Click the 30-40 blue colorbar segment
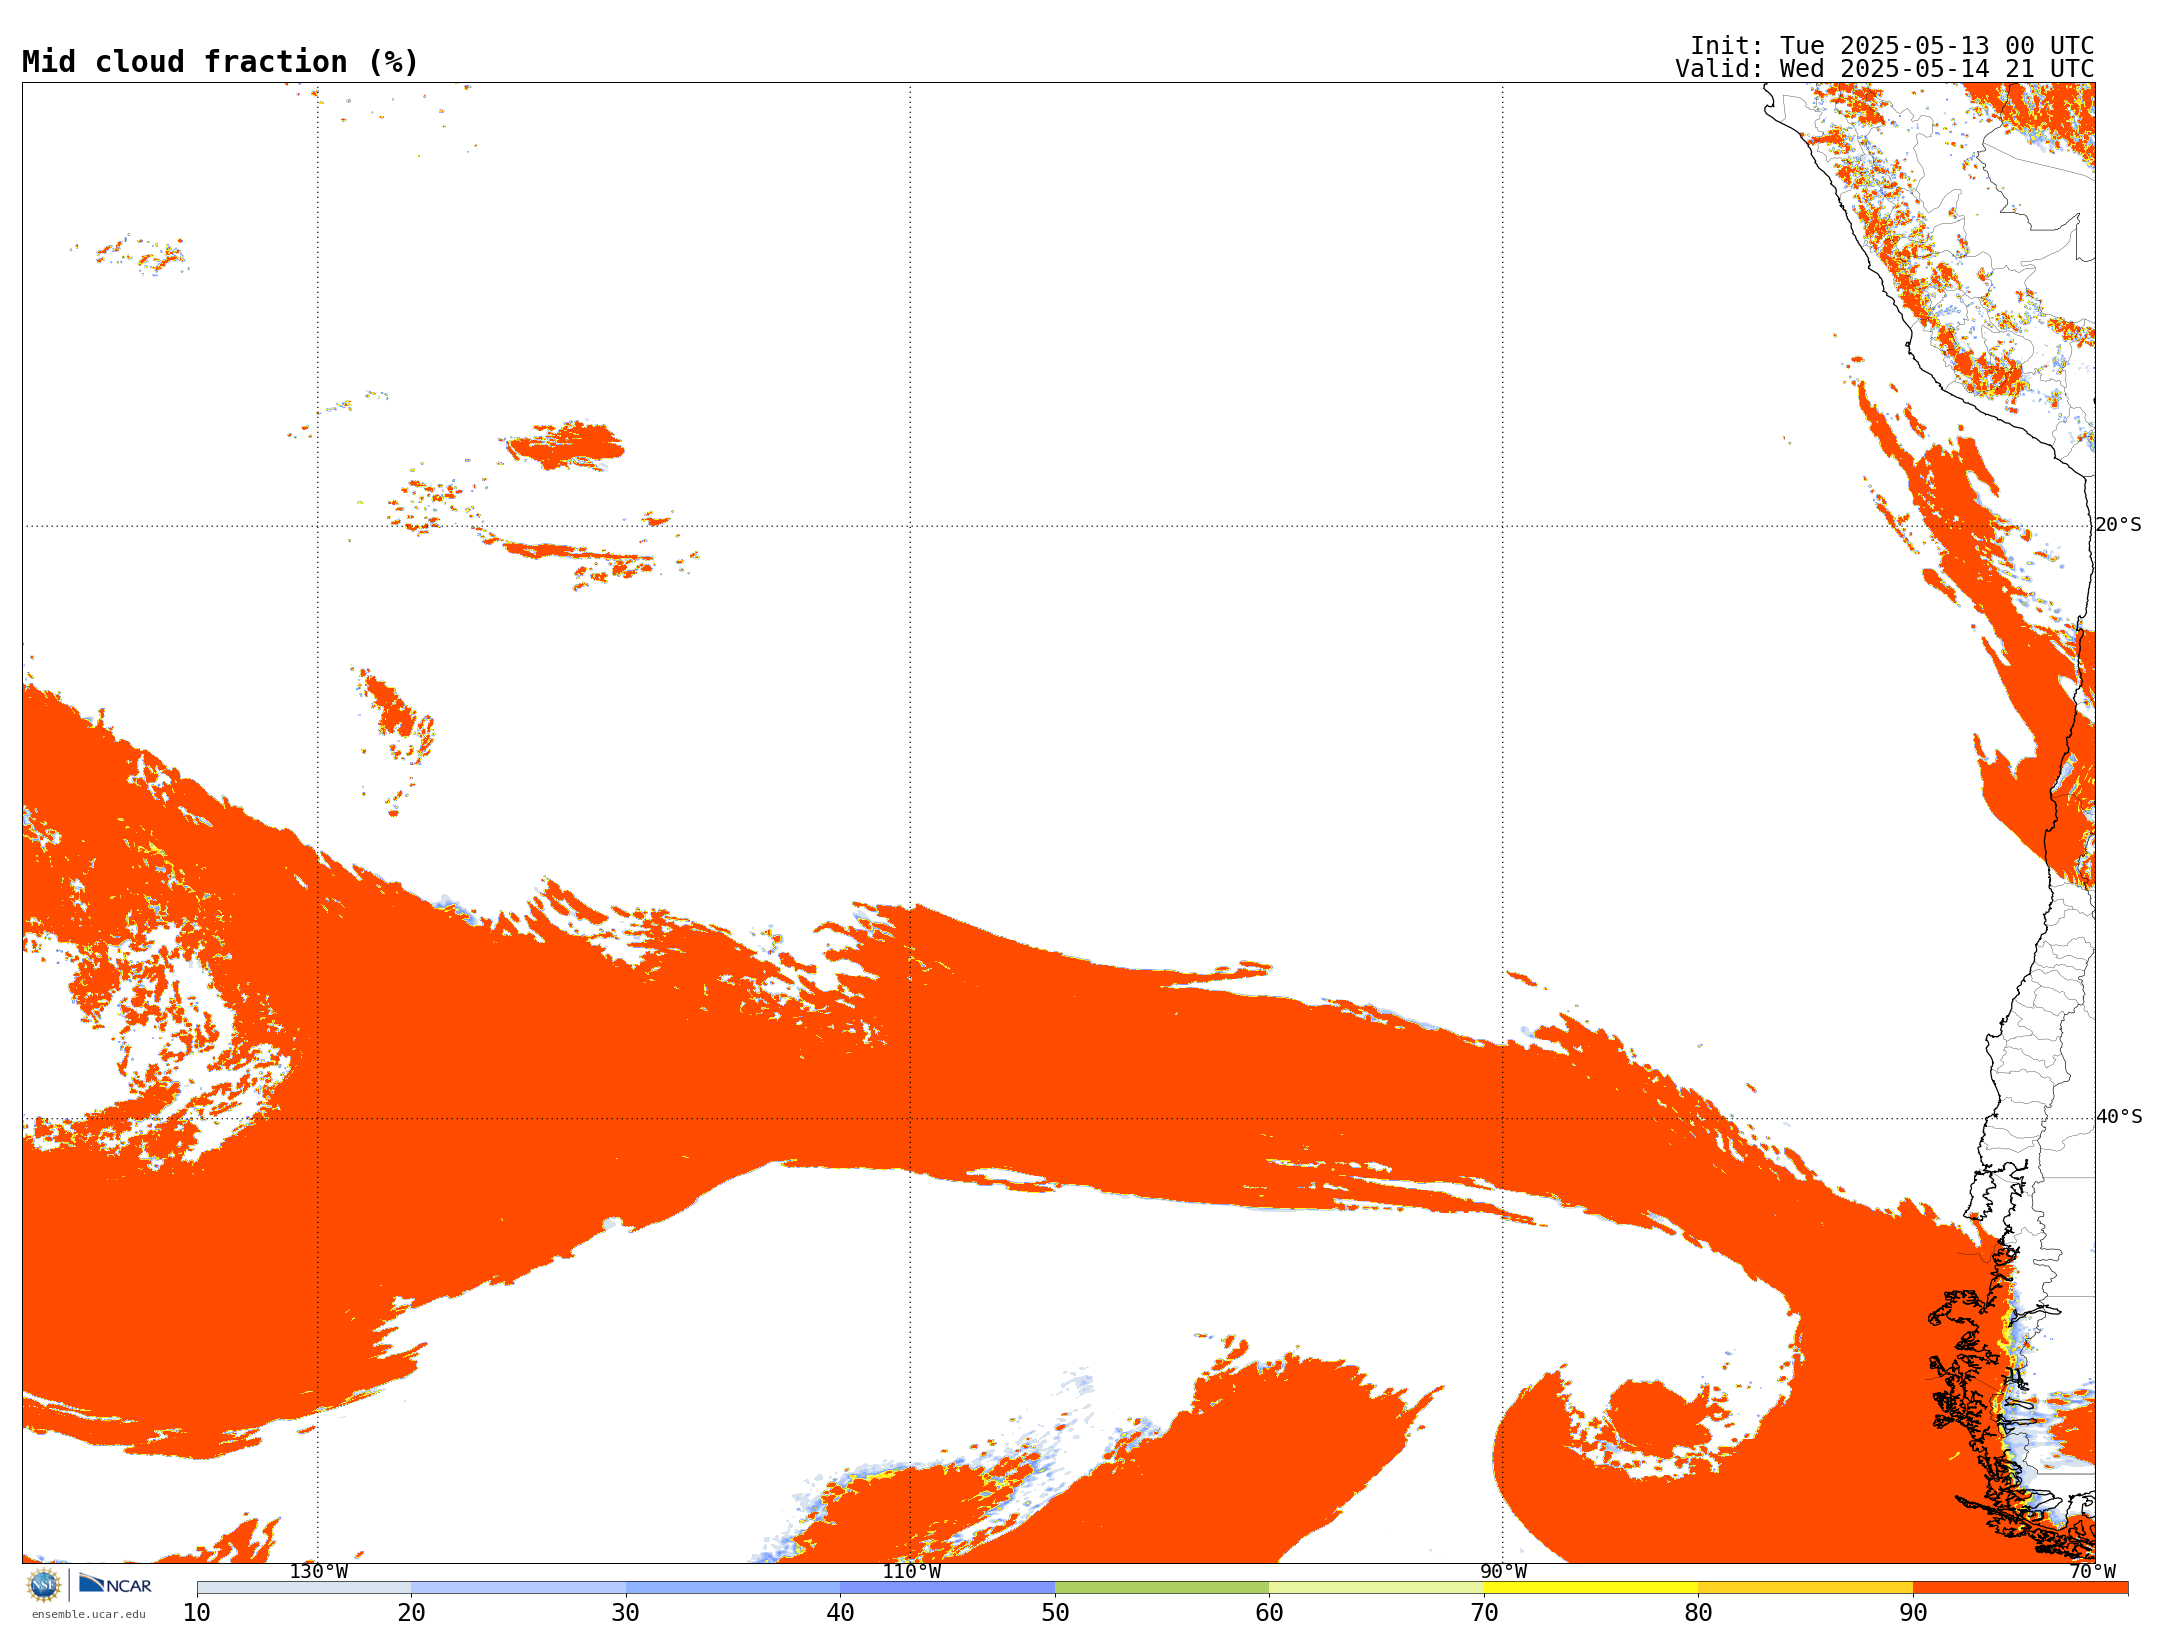Screen dimensions: 2160x1626 pos(733,1588)
